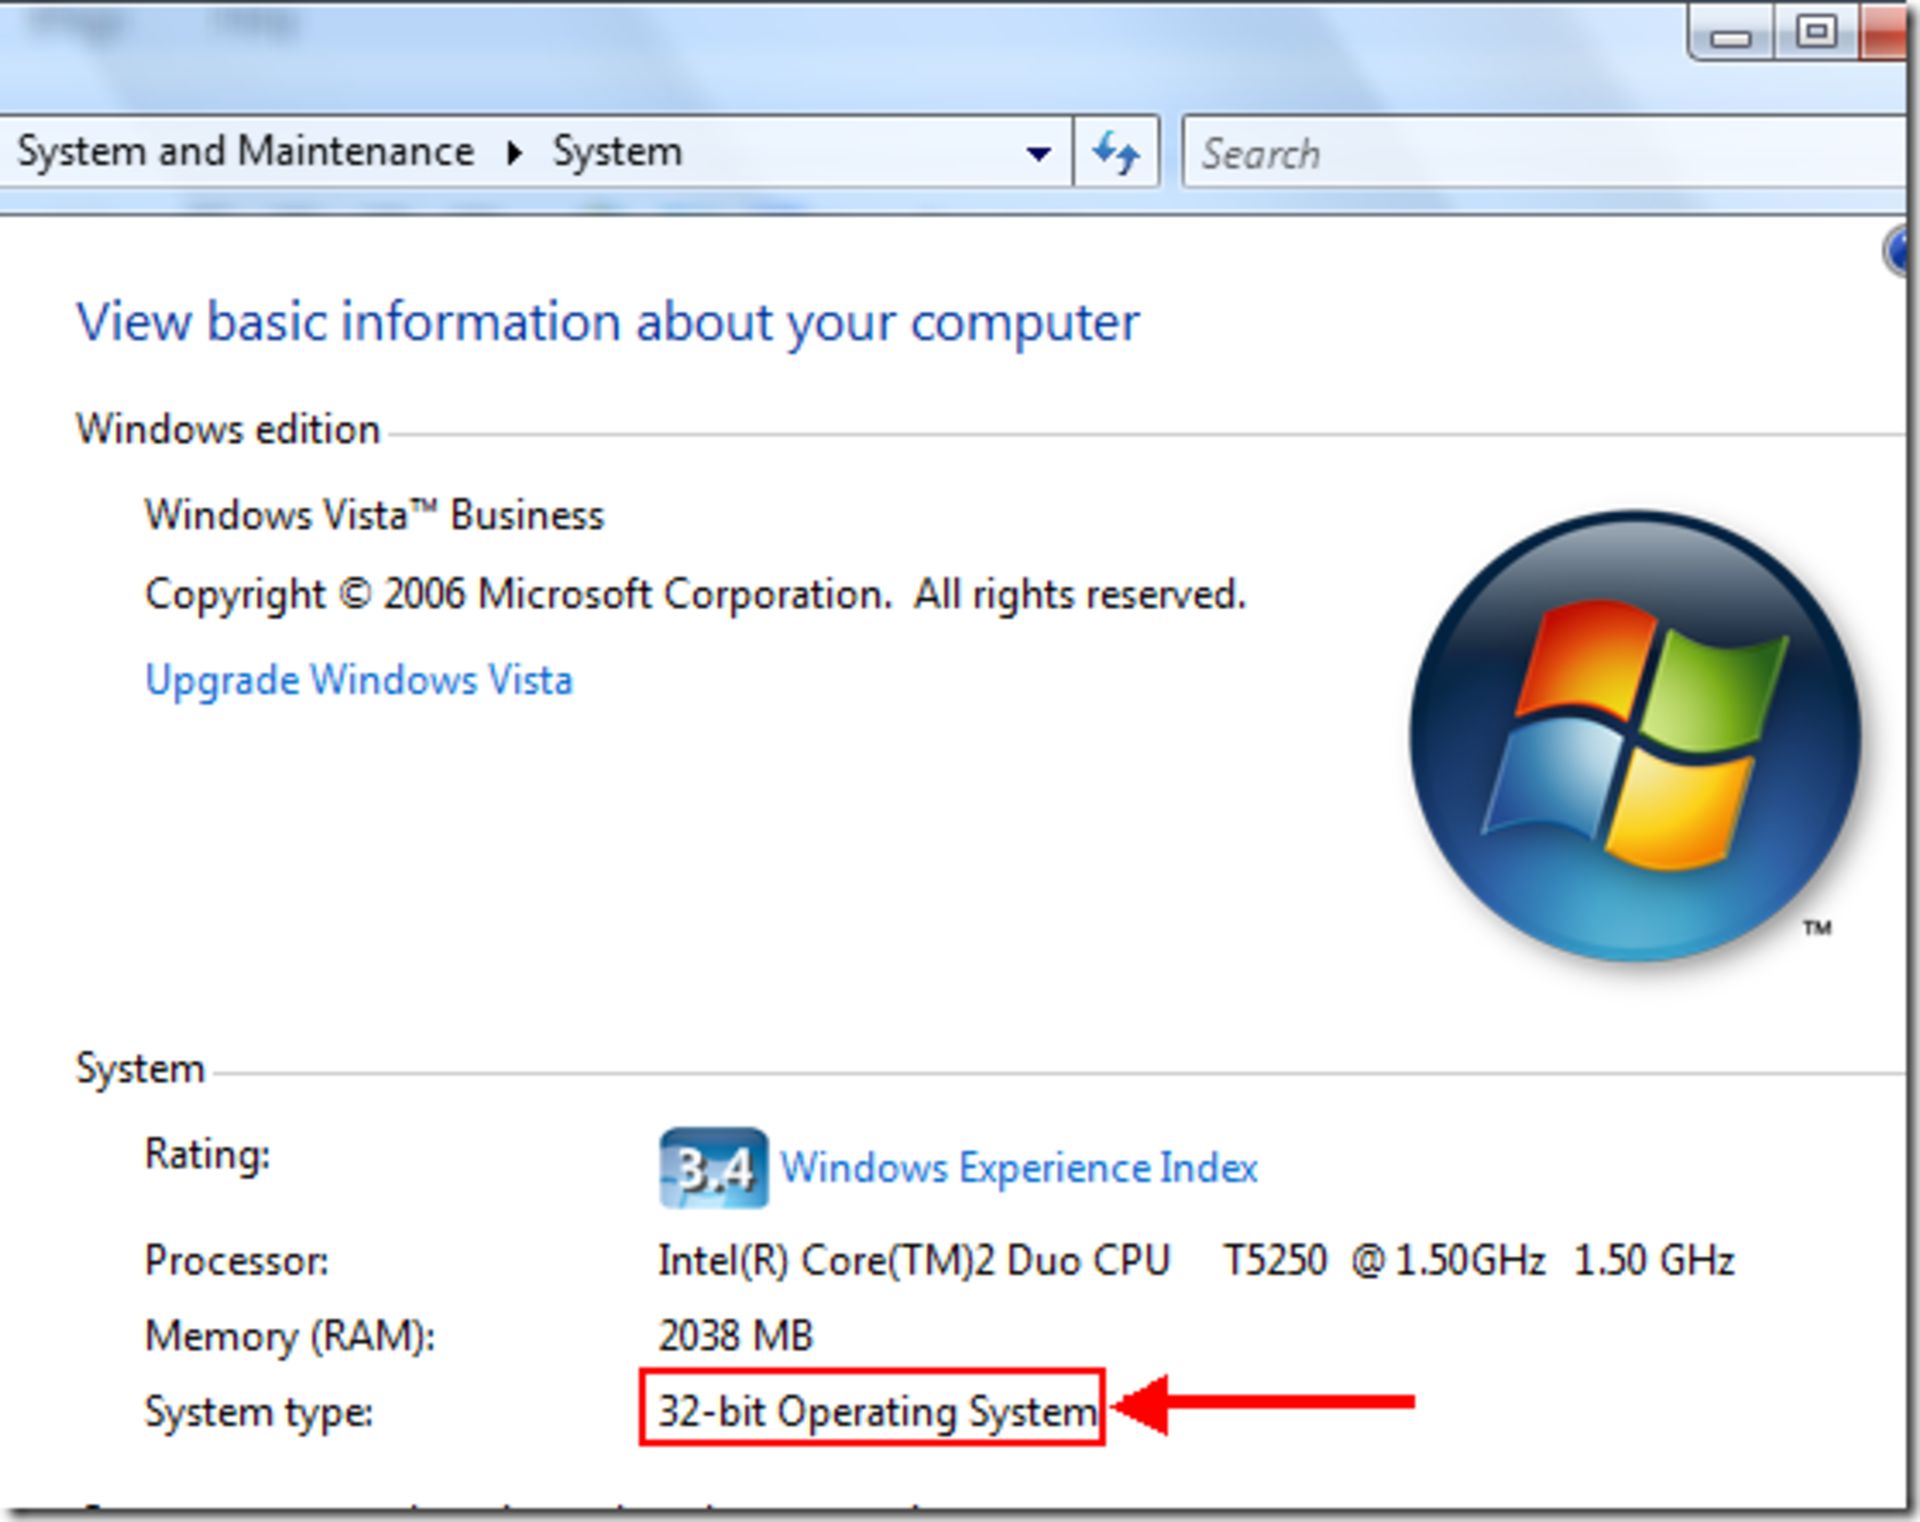Viewport: 1920px width, 1522px height.
Task: Click the Windows Vista Business edition name
Action: (374, 515)
